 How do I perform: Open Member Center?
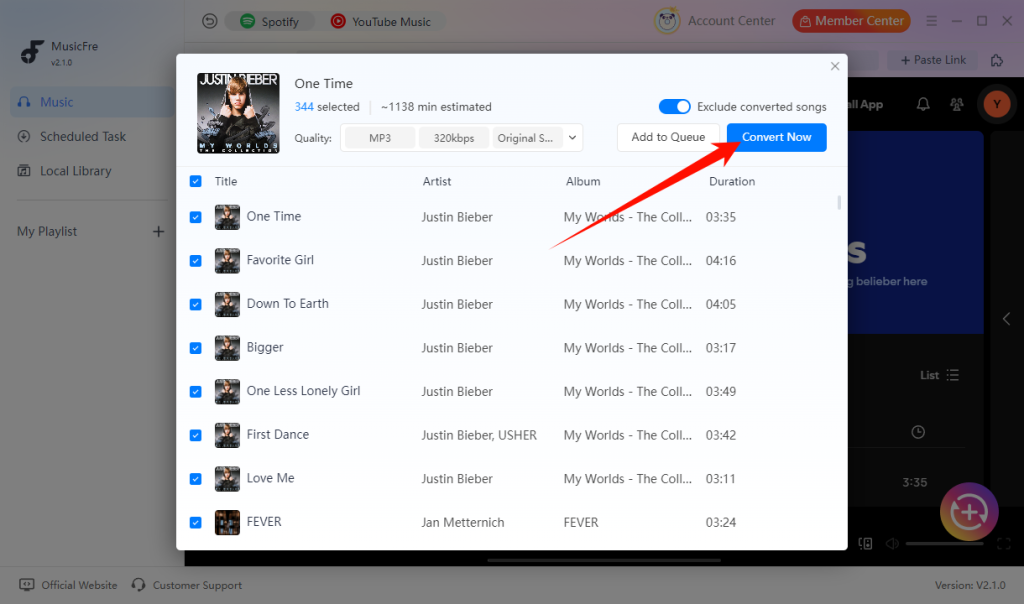tap(851, 21)
